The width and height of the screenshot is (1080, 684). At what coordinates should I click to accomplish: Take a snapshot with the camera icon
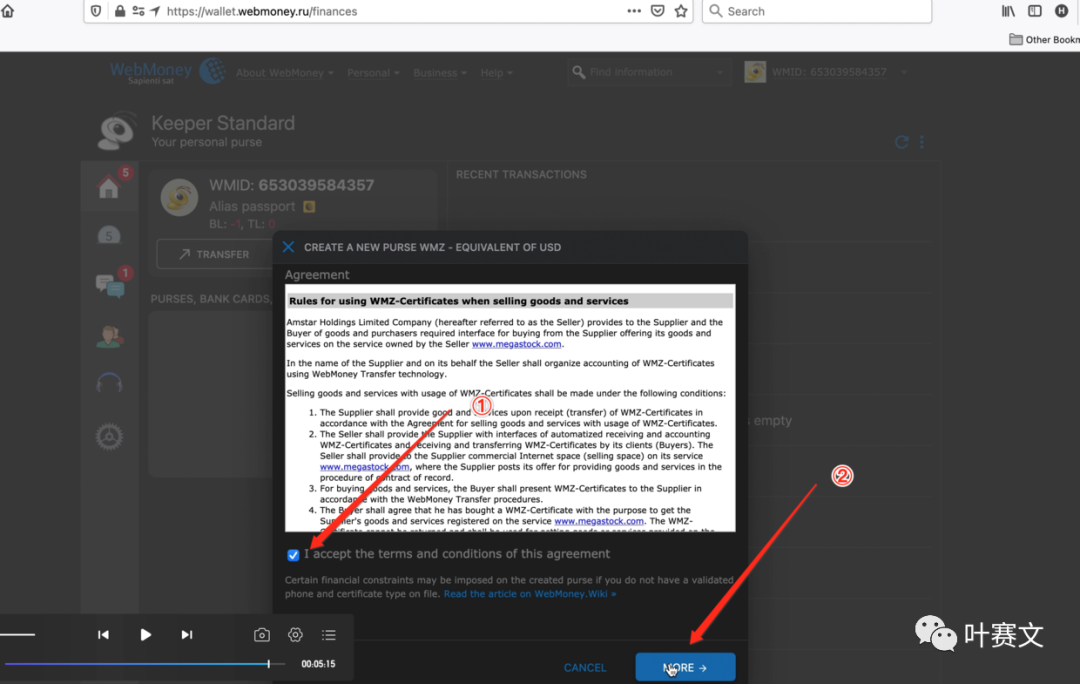(x=262, y=635)
